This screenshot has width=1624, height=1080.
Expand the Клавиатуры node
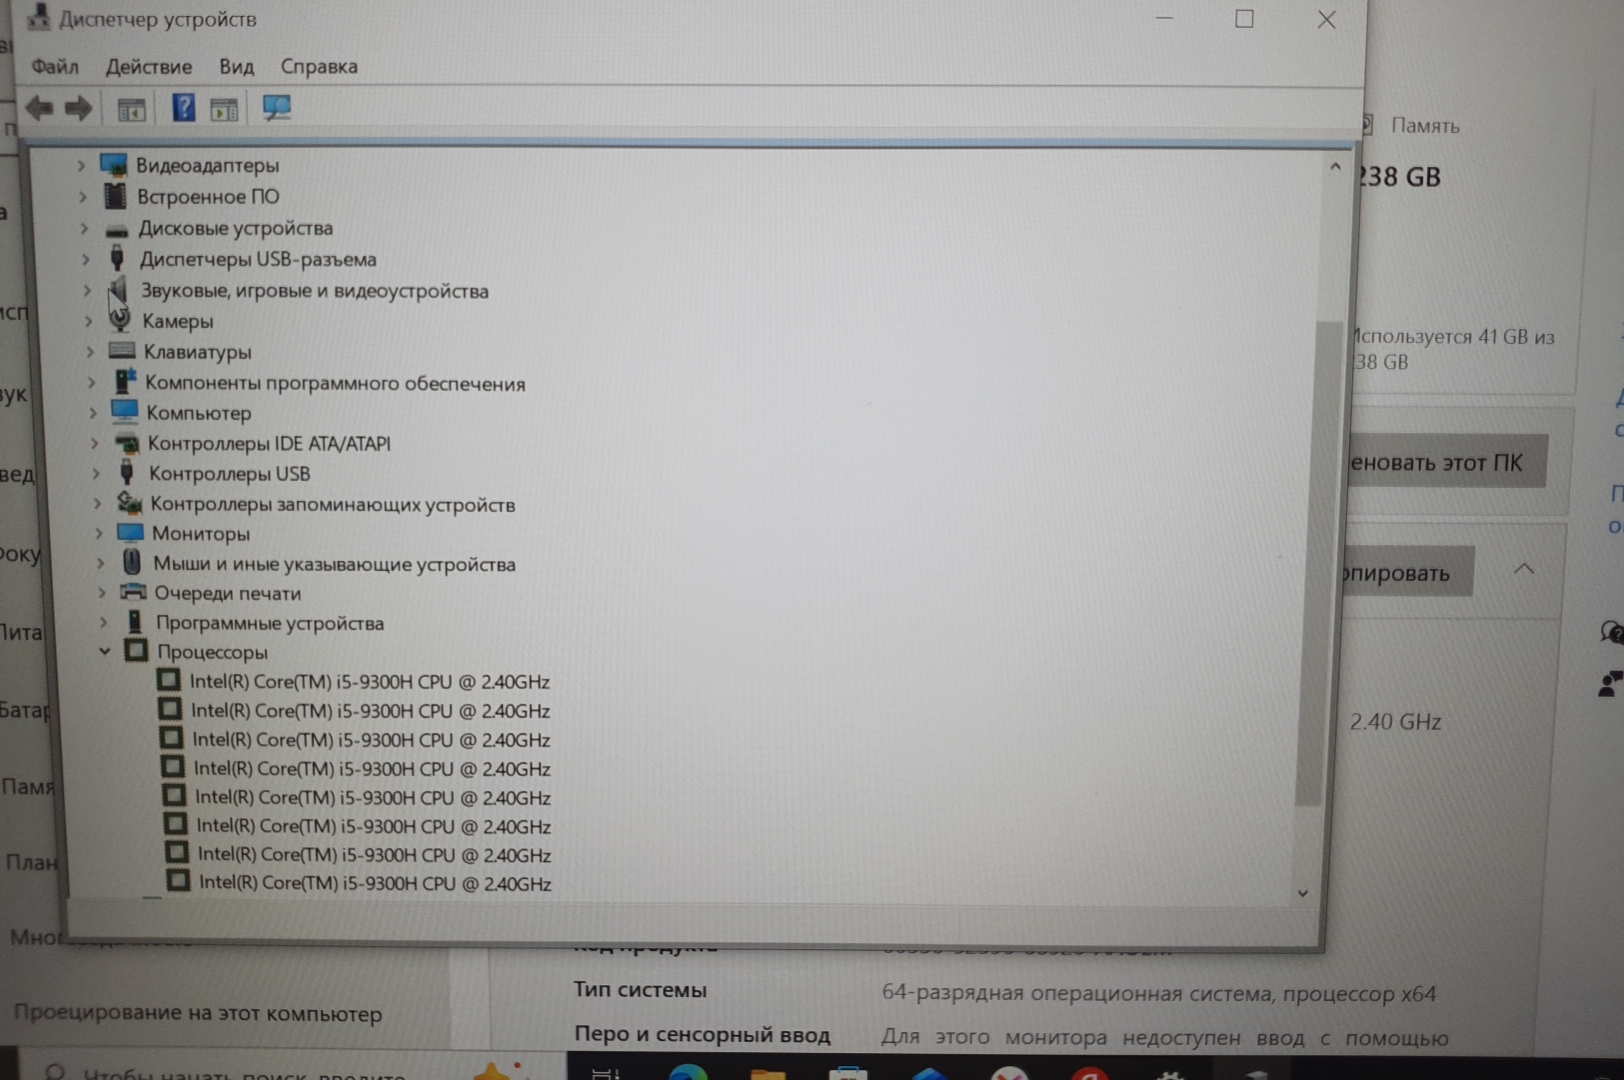pos(89,352)
